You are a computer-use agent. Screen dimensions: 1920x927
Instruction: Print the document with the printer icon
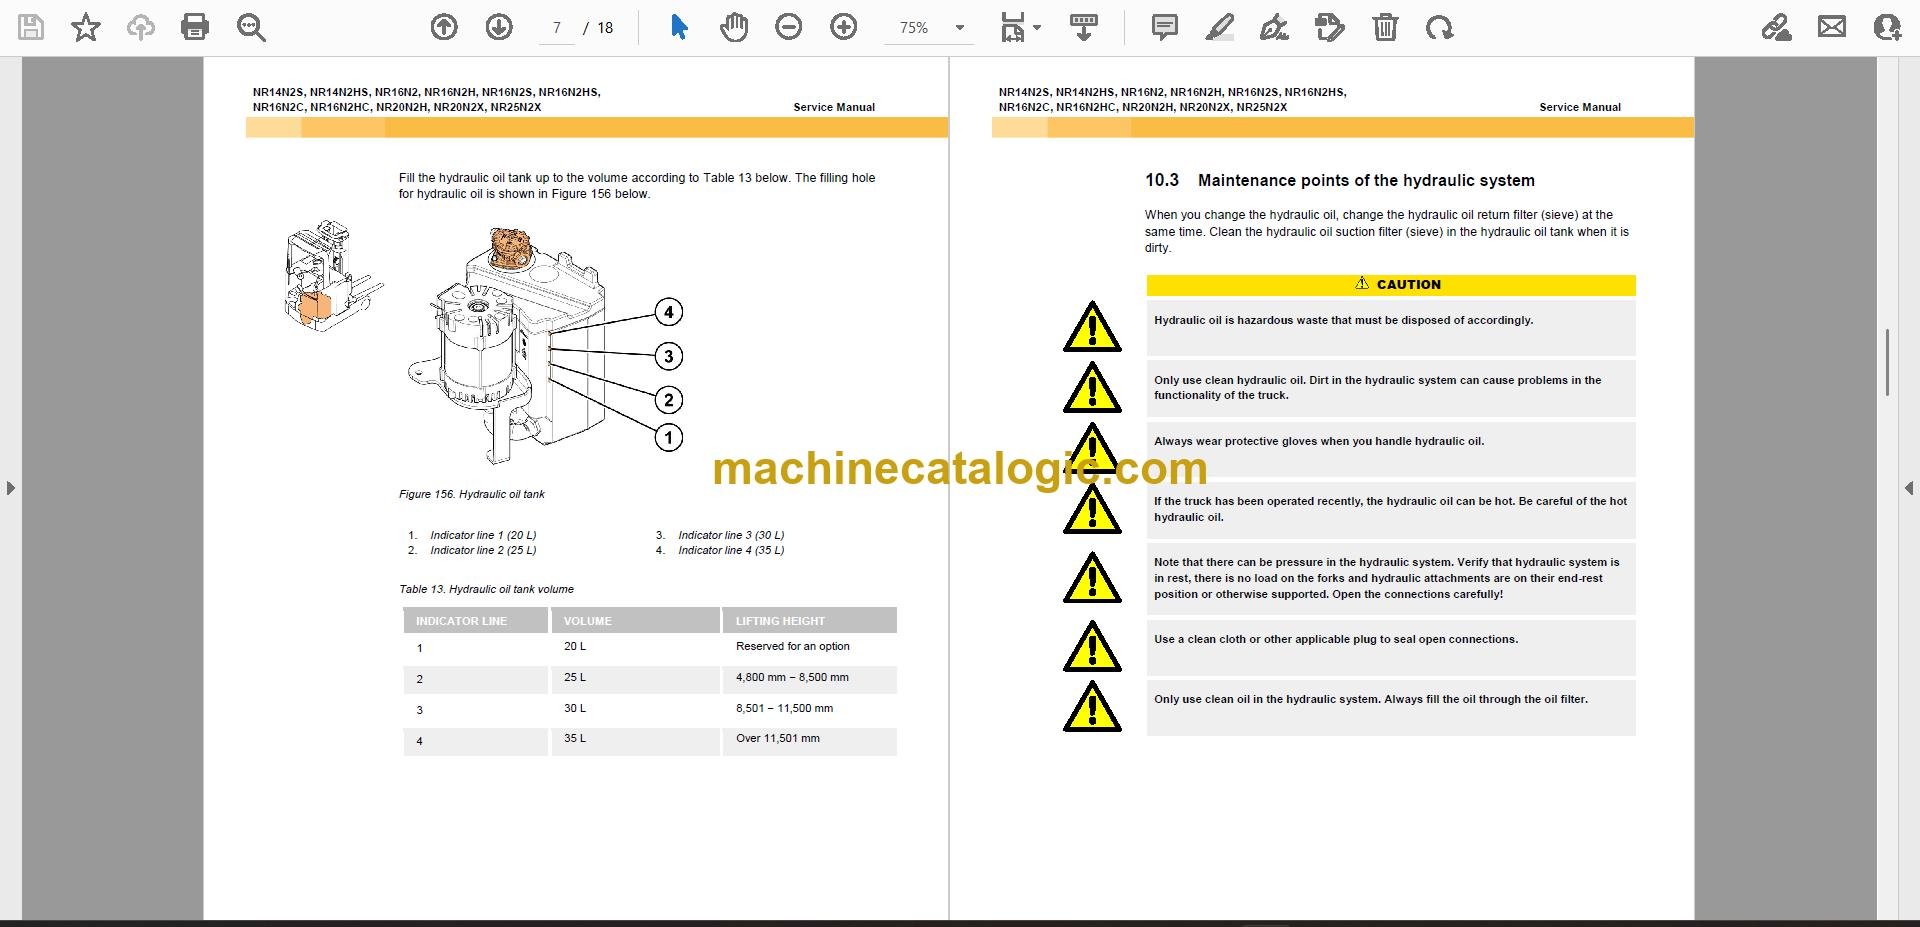click(x=195, y=27)
